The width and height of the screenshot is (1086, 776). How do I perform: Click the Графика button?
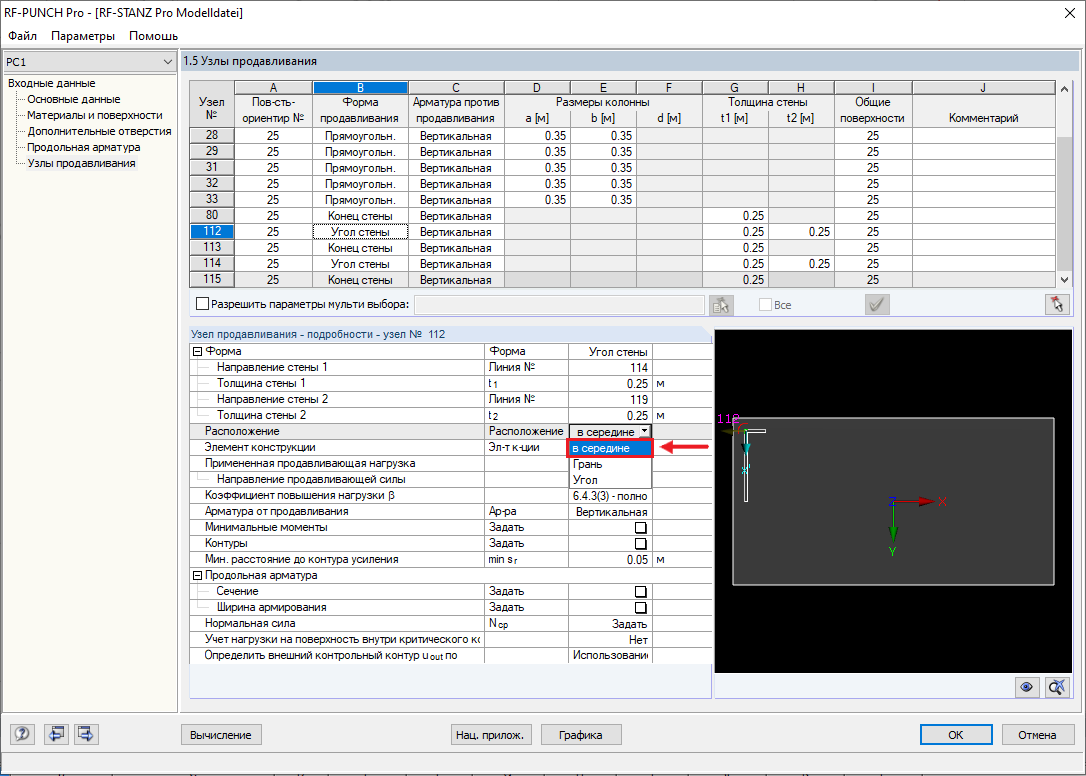580,734
